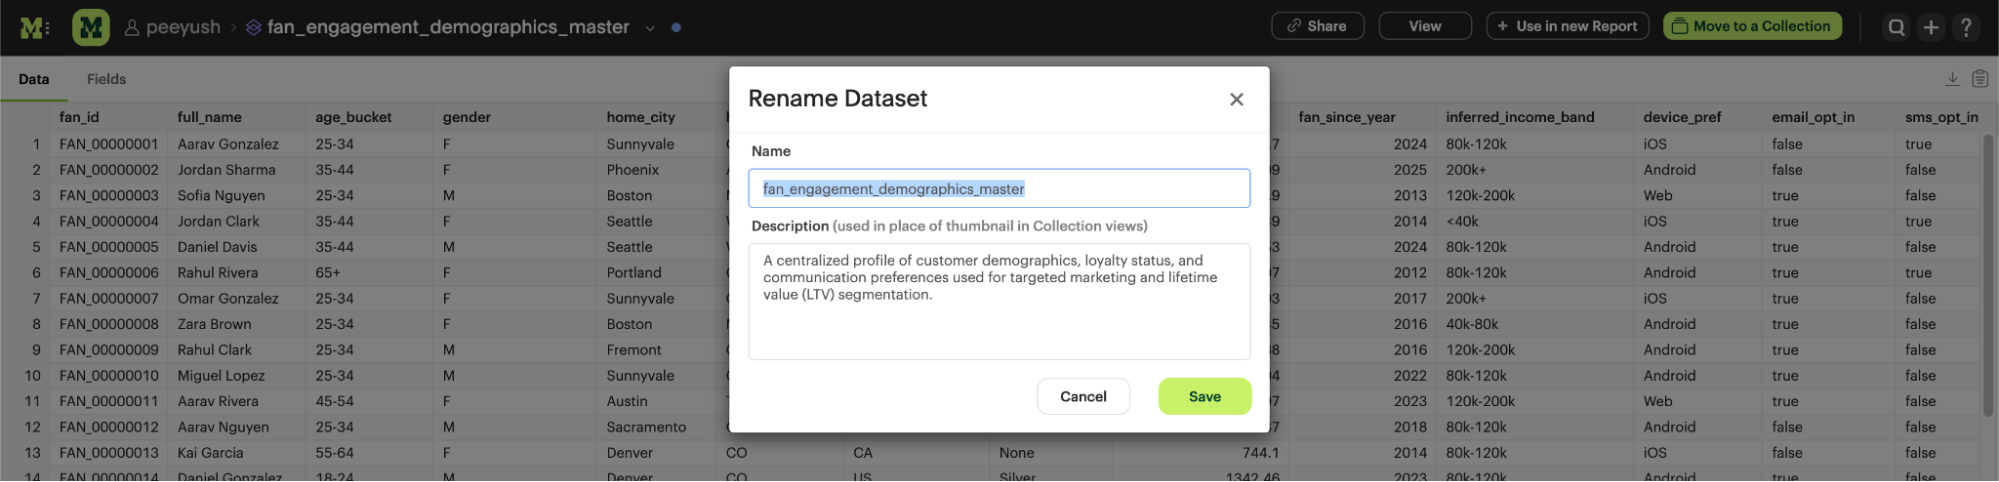1999x482 pixels.
Task: Select the 2013 fan_since_year cell
Action: pos(1410,196)
